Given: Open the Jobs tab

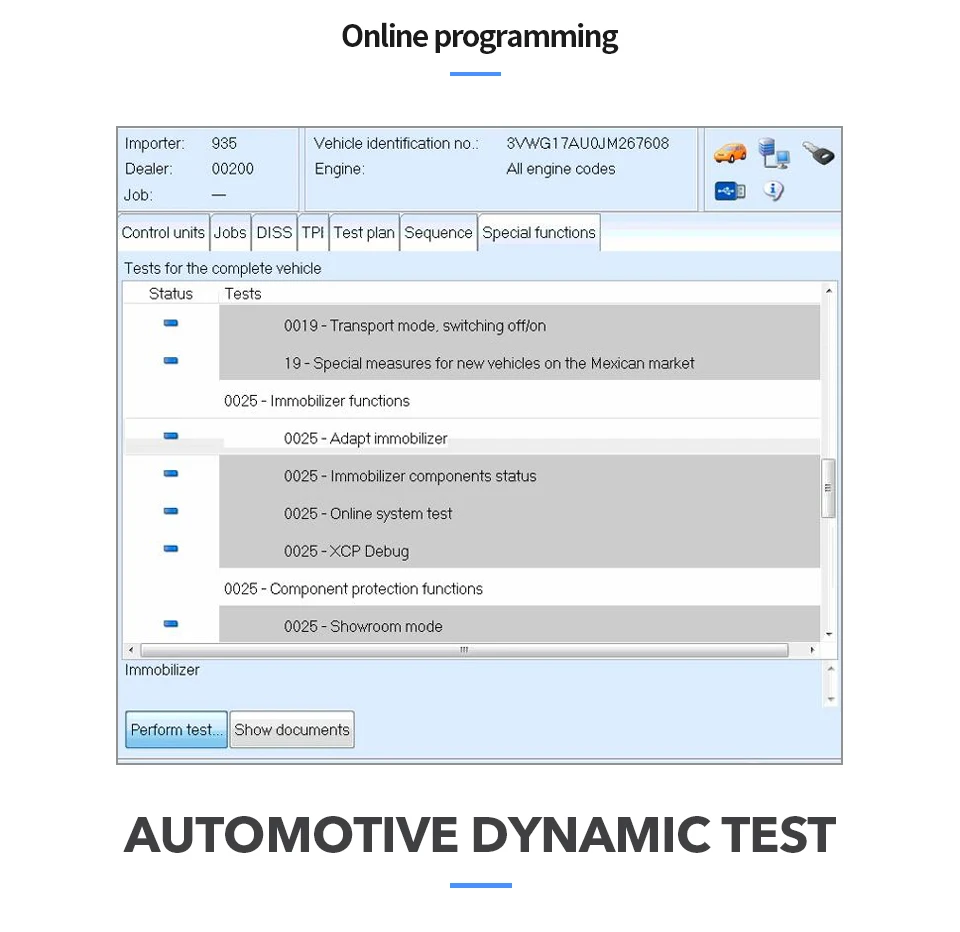Looking at the screenshot, I should [230, 233].
